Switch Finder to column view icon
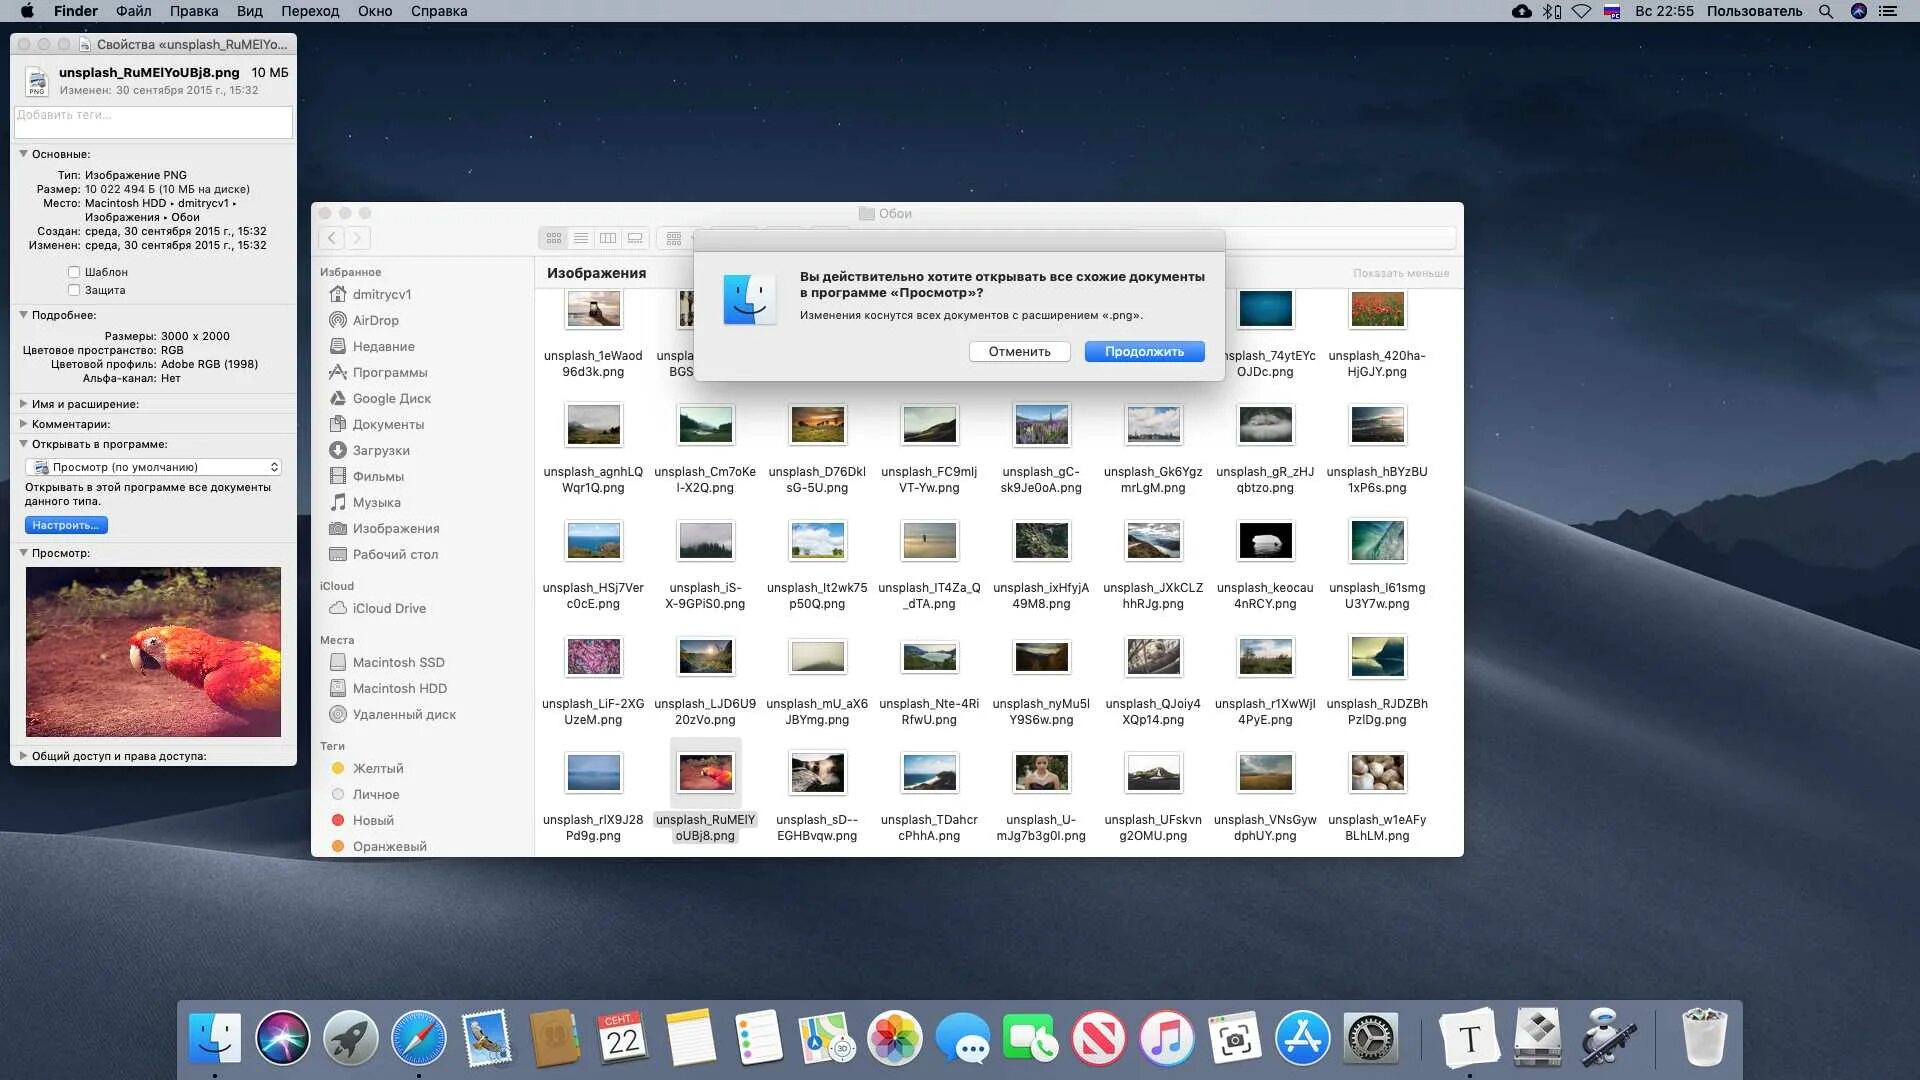Image resolution: width=1920 pixels, height=1080 pixels. pos(608,239)
